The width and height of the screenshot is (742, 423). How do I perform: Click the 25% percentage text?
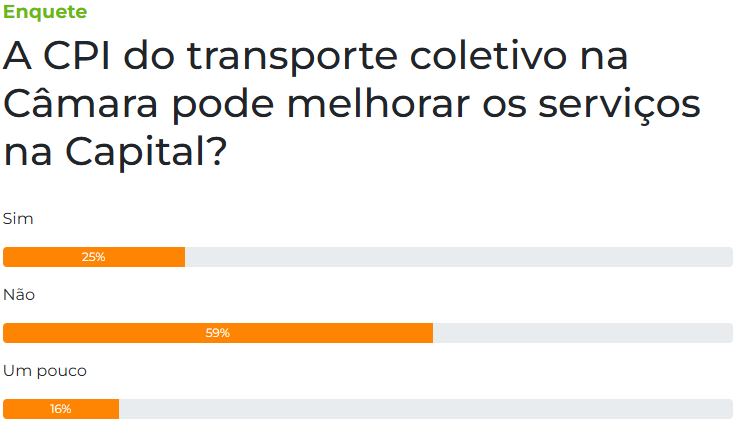pos(94,257)
